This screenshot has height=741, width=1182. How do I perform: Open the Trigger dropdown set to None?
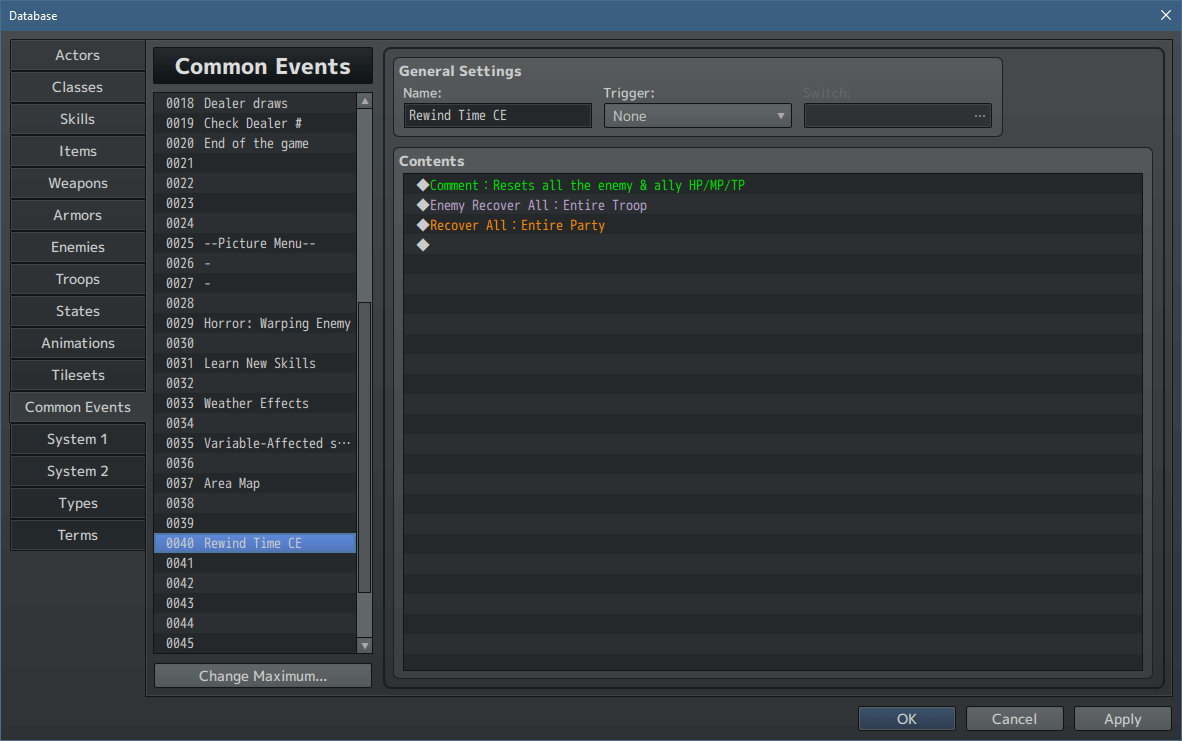coord(697,116)
